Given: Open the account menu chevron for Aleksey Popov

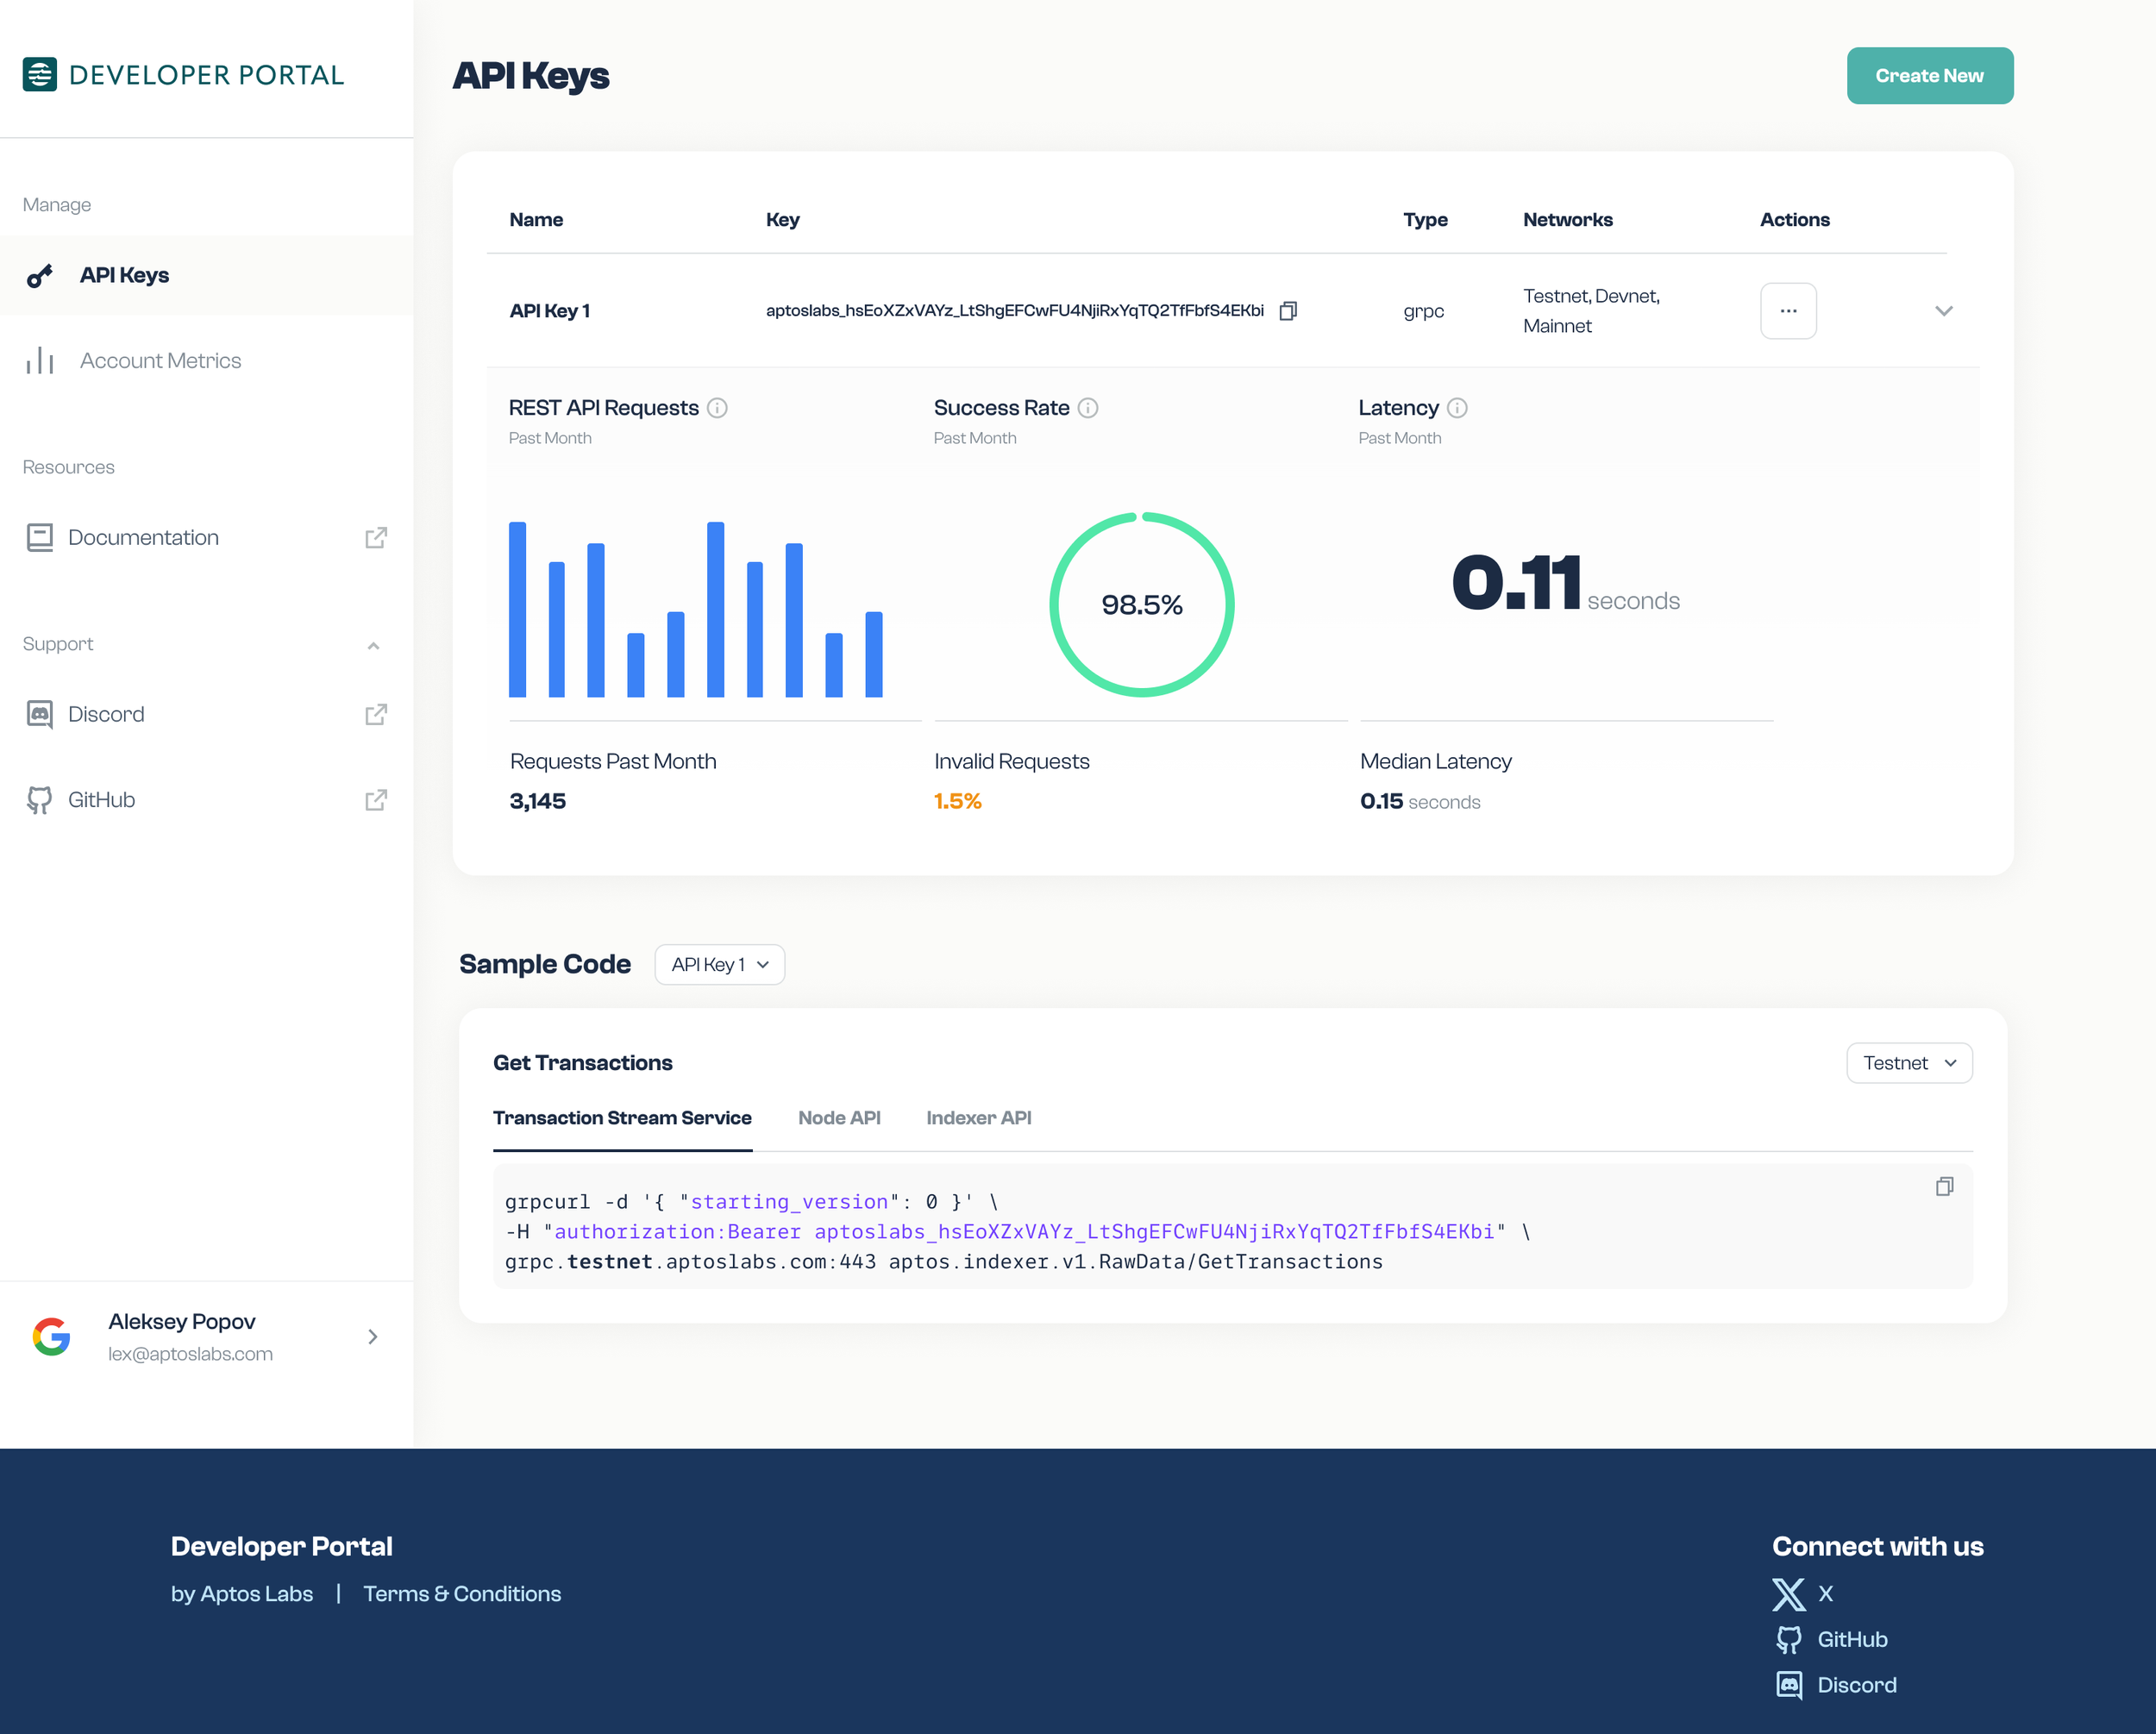Looking at the screenshot, I should coord(373,1337).
